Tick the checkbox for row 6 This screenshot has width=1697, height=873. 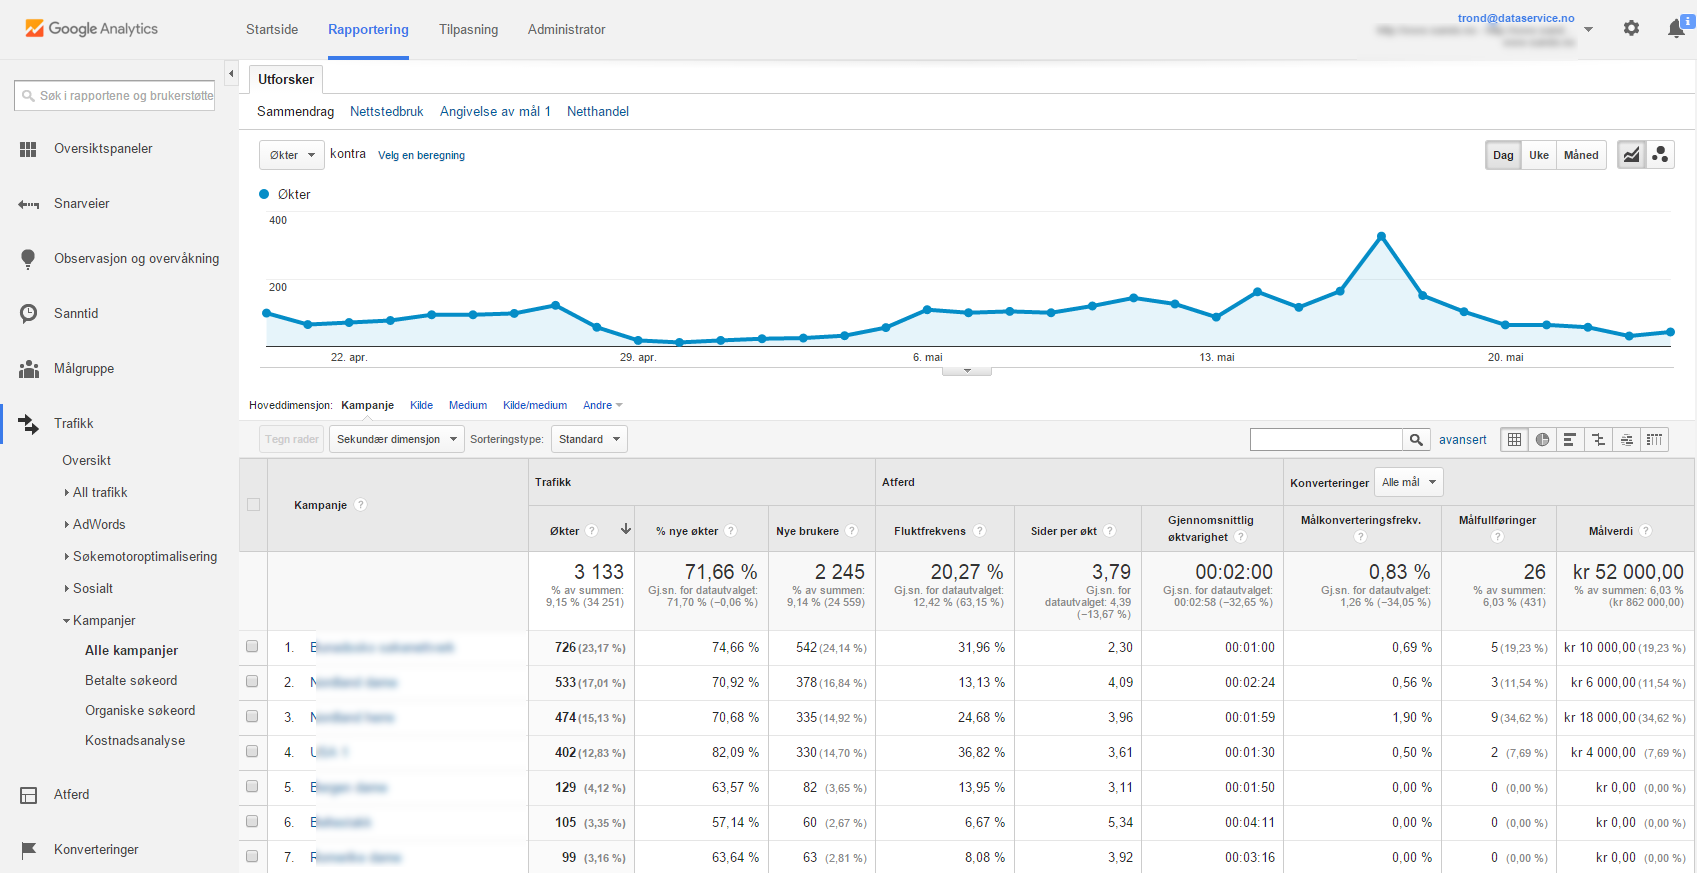(252, 821)
